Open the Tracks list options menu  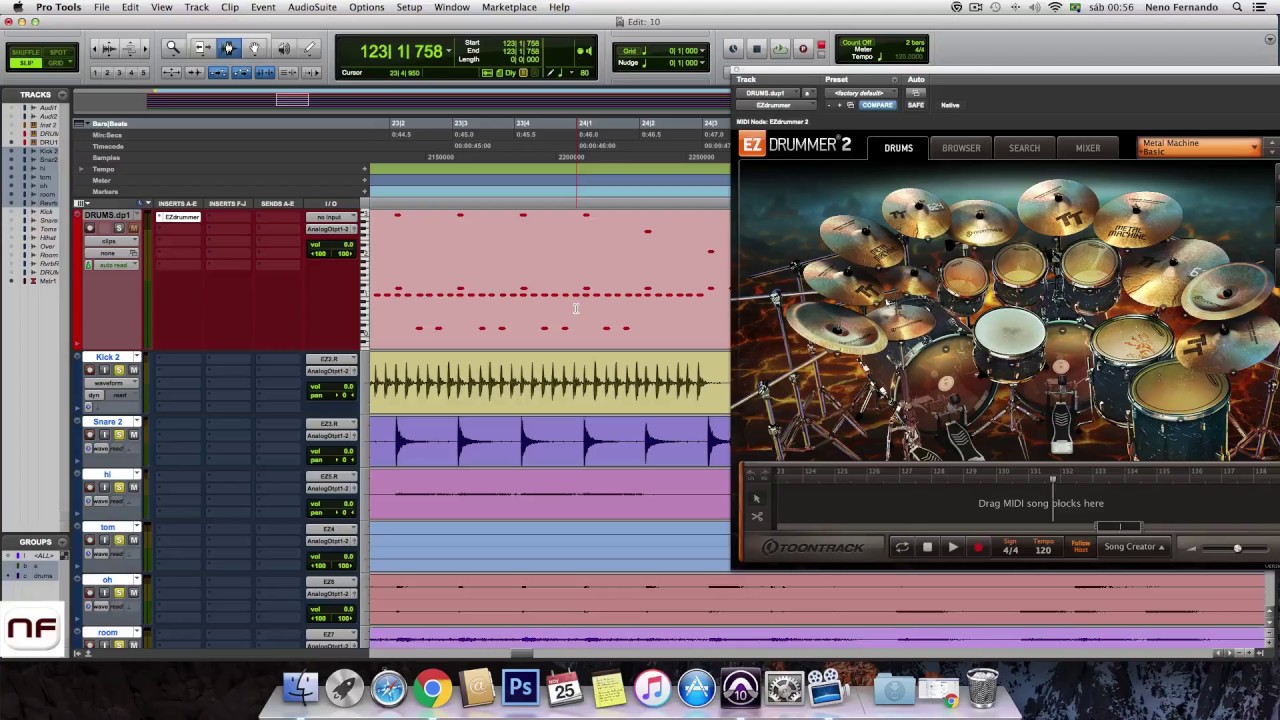[x=62, y=95]
